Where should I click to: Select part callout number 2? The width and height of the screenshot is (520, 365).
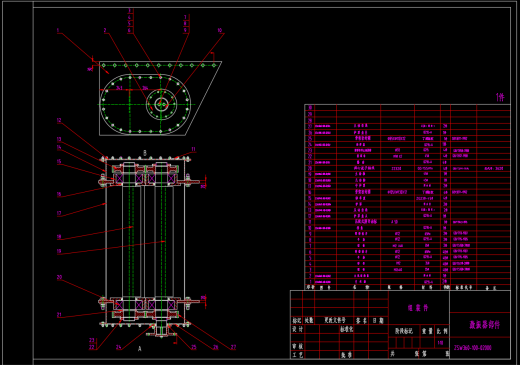[x=105, y=30]
